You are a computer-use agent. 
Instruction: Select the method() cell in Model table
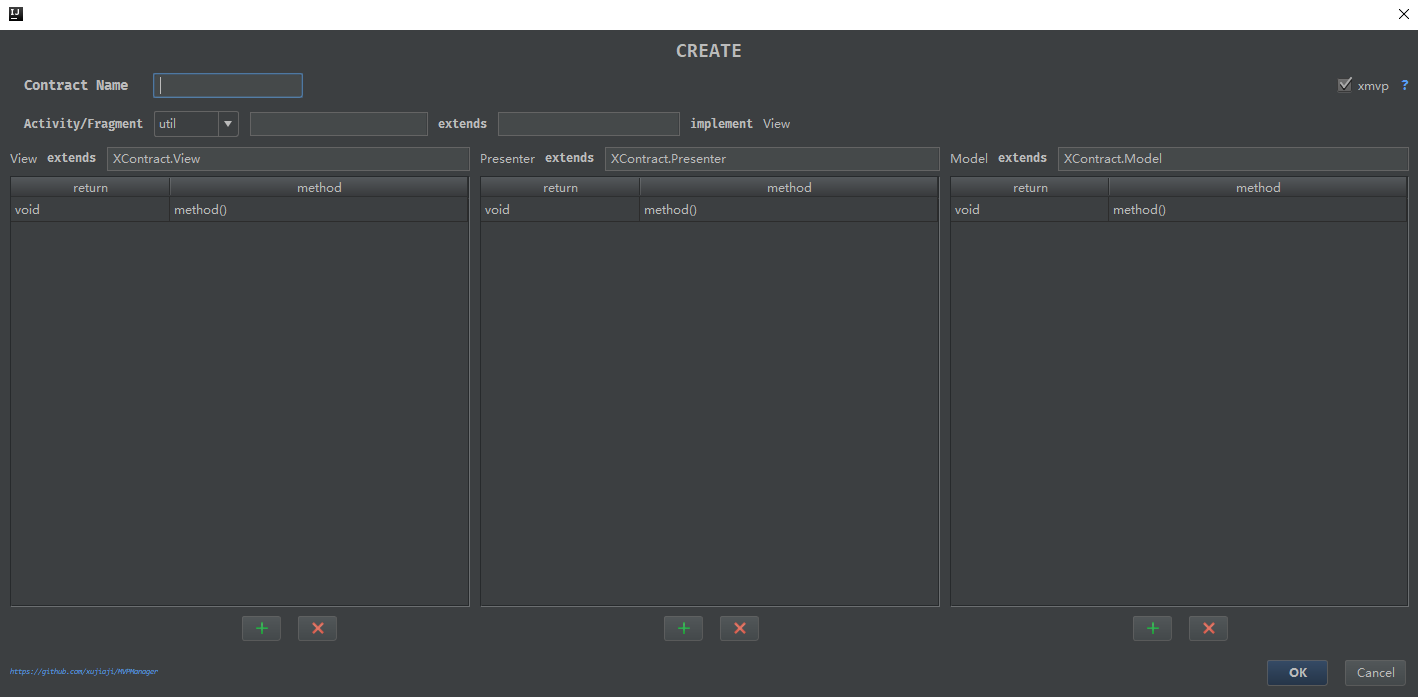[1258, 210]
